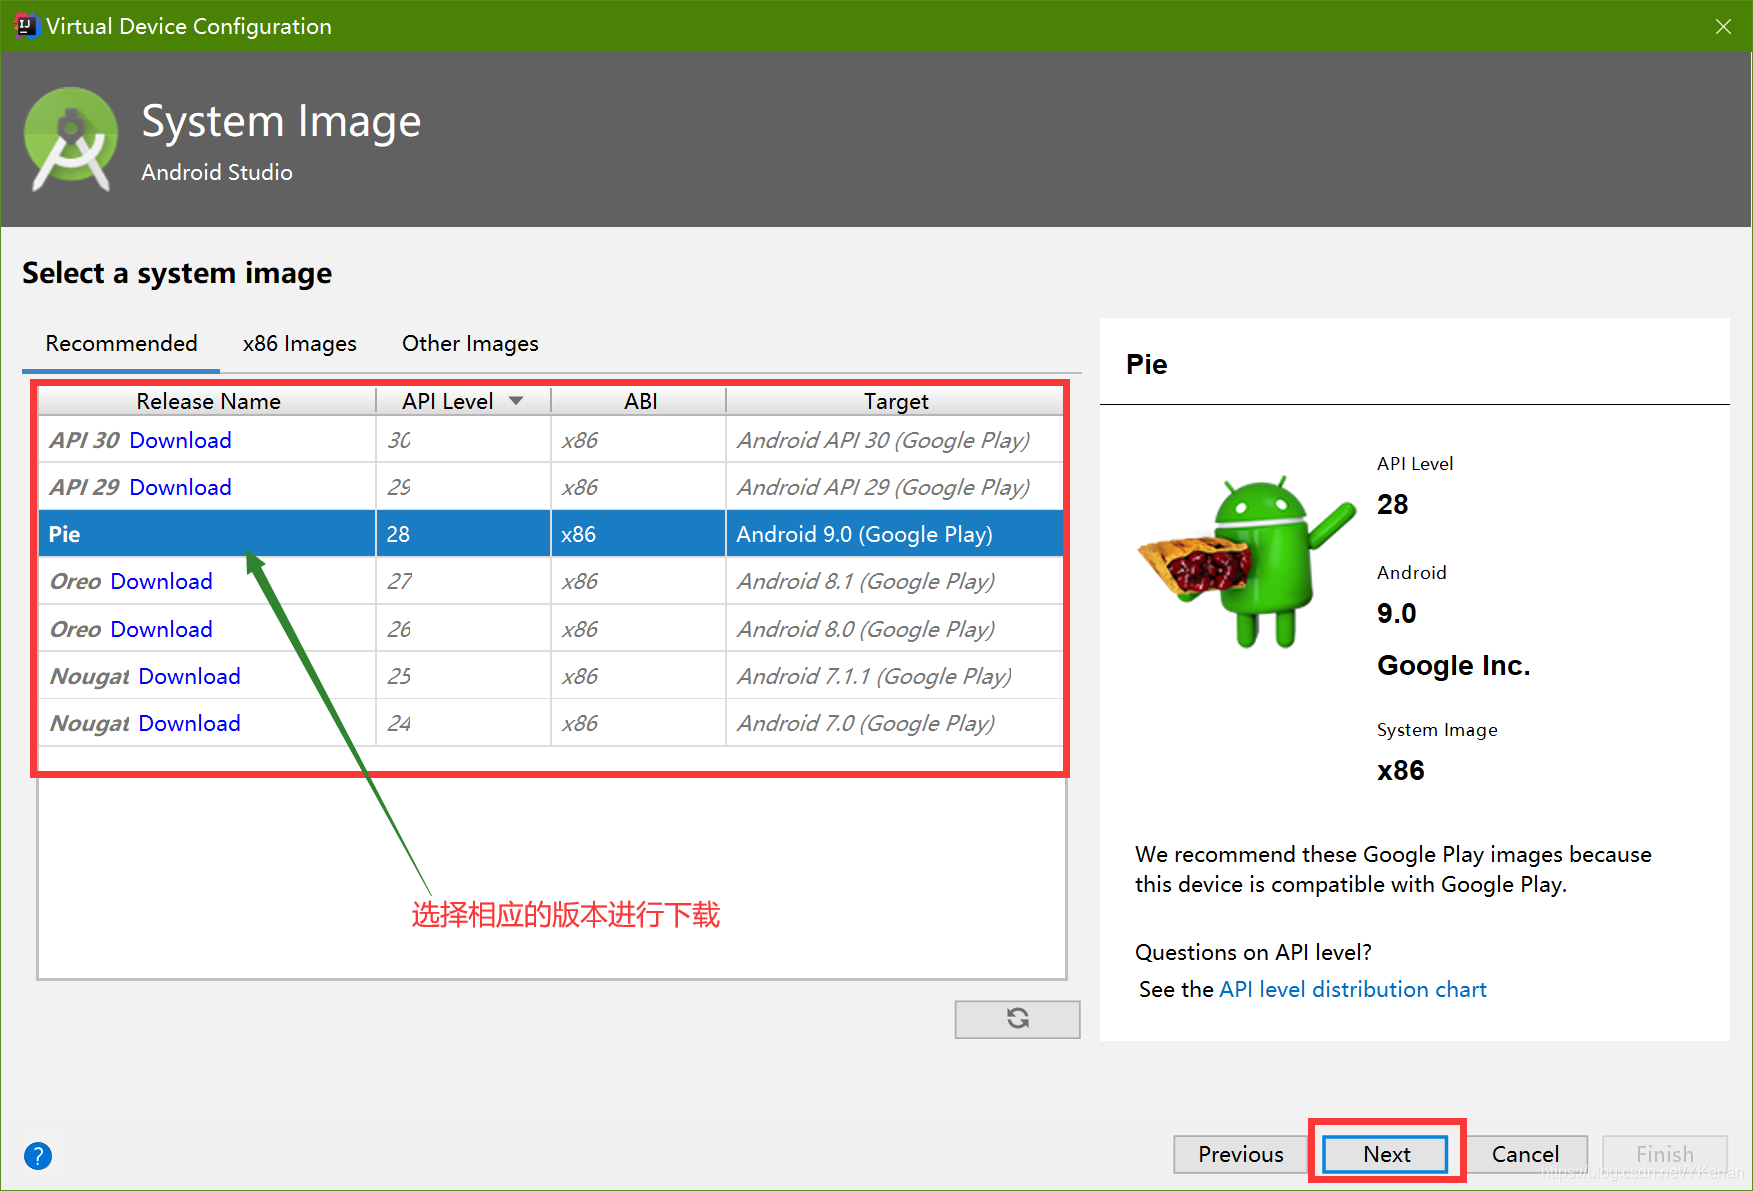Select the Android 8.0 (Google Play) cell
Image resolution: width=1753 pixels, height=1191 pixels.
point(895,629)
